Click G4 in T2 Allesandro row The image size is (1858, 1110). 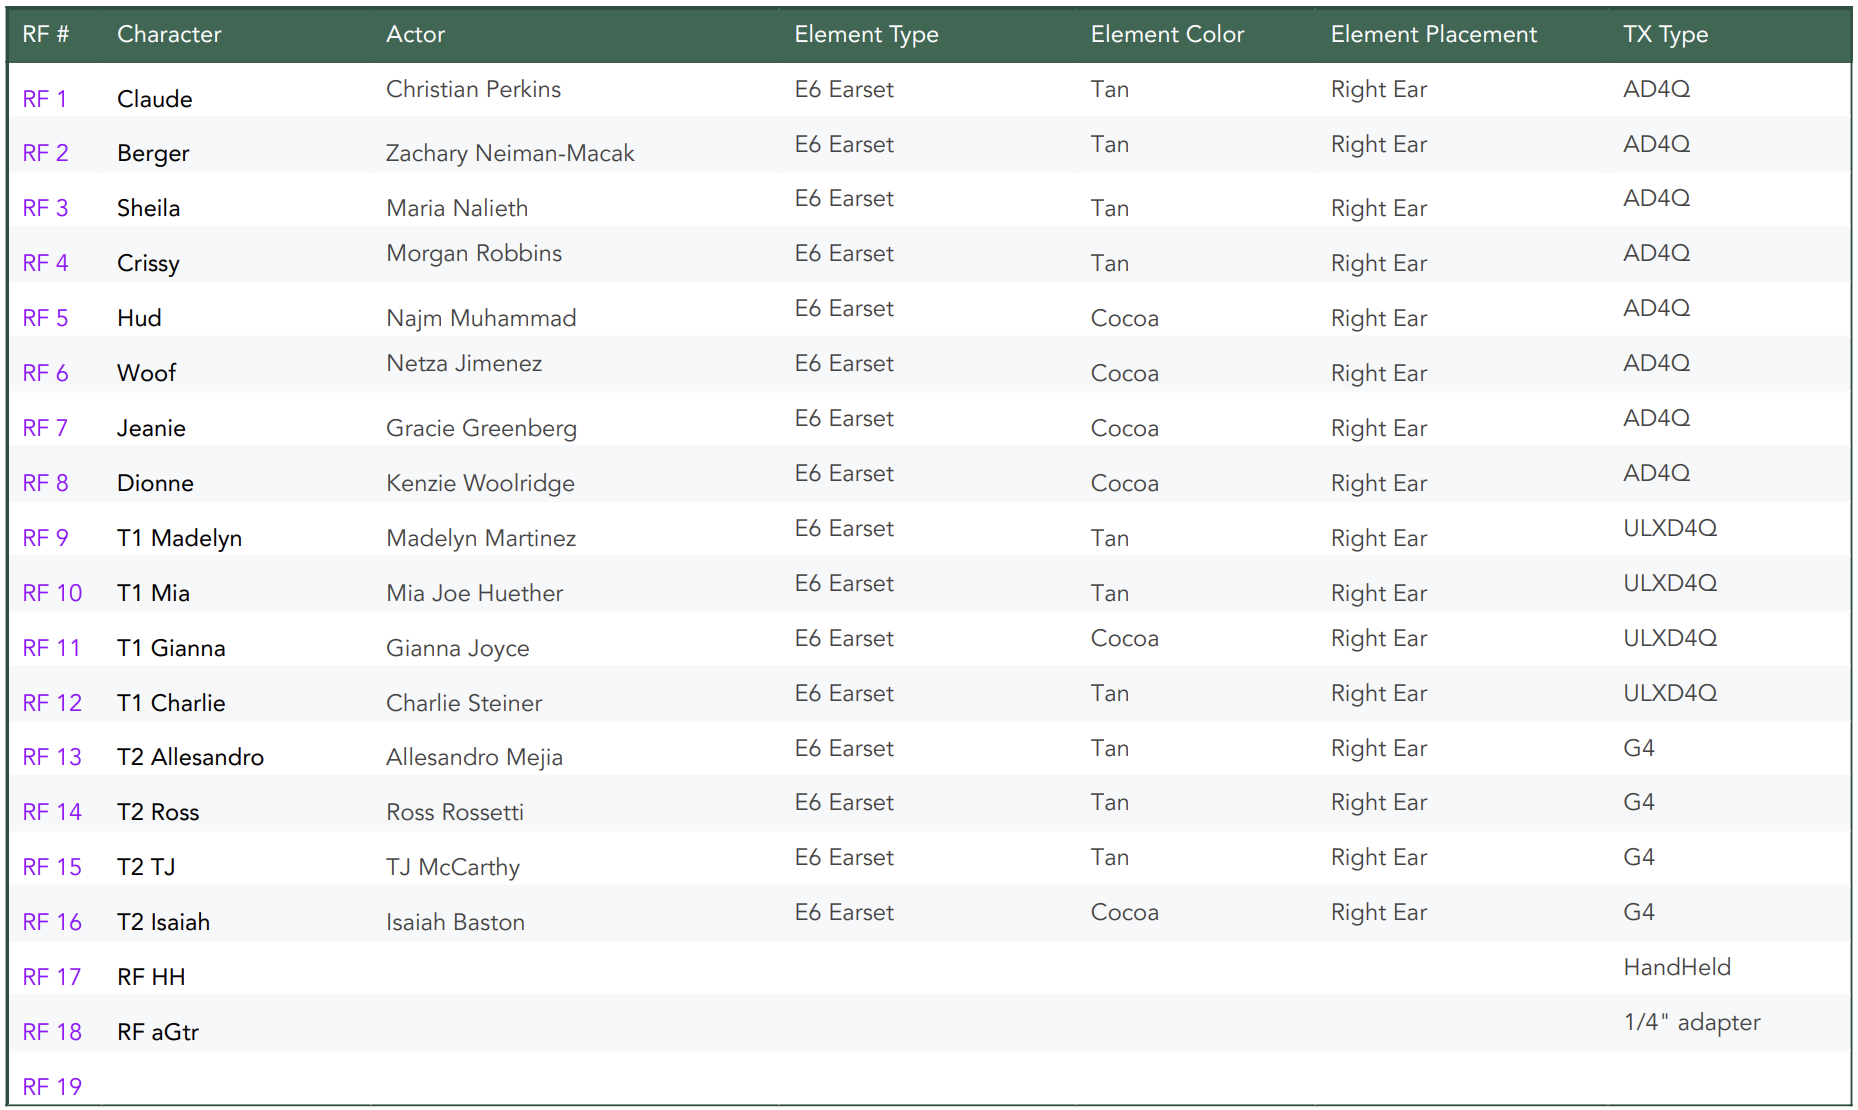click(1638, 748)
